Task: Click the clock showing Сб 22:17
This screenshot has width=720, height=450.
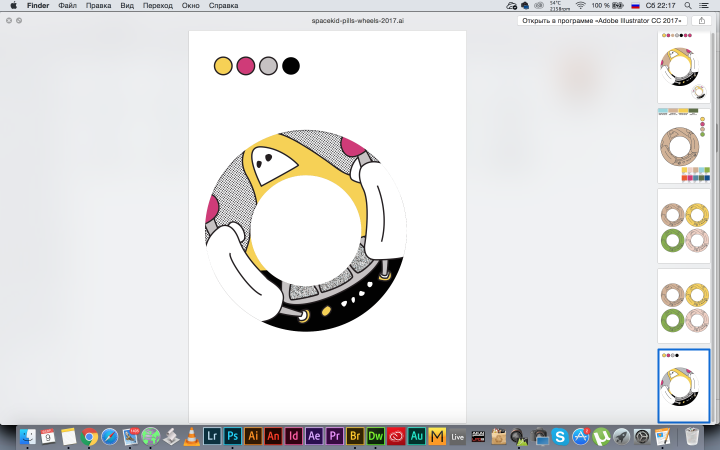Action: point(660,6)
